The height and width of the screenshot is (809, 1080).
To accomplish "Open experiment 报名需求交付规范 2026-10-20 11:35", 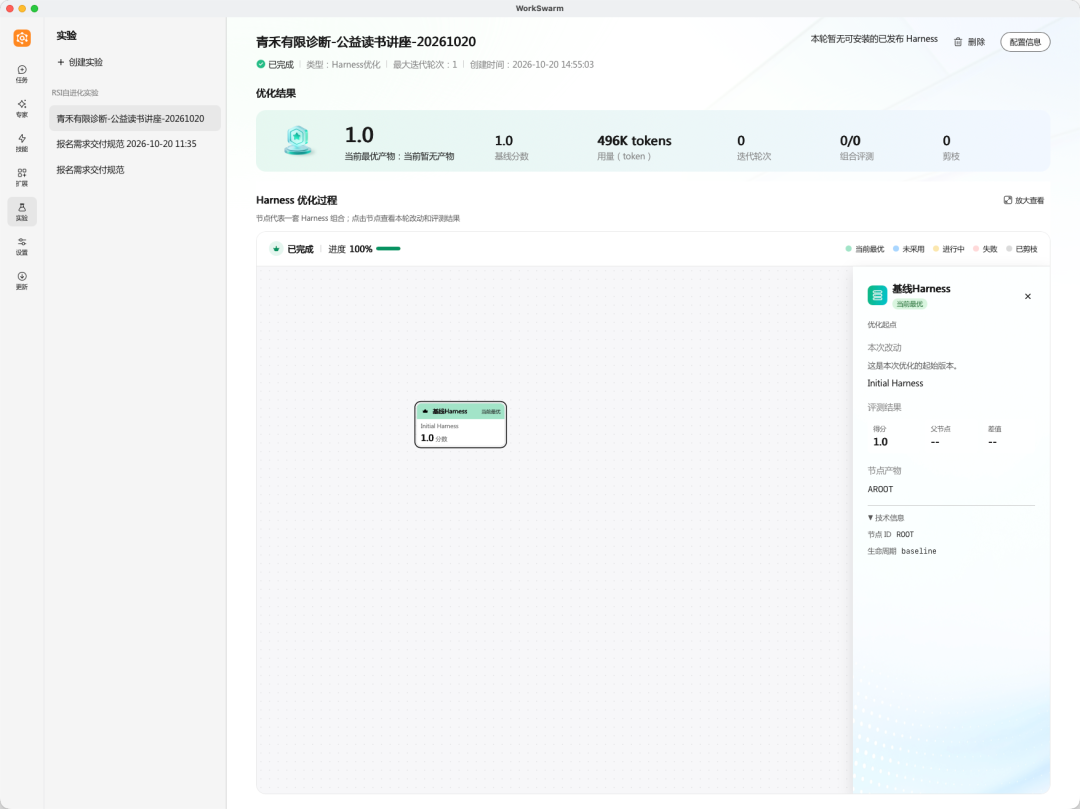I will click(x=135, y=144).
